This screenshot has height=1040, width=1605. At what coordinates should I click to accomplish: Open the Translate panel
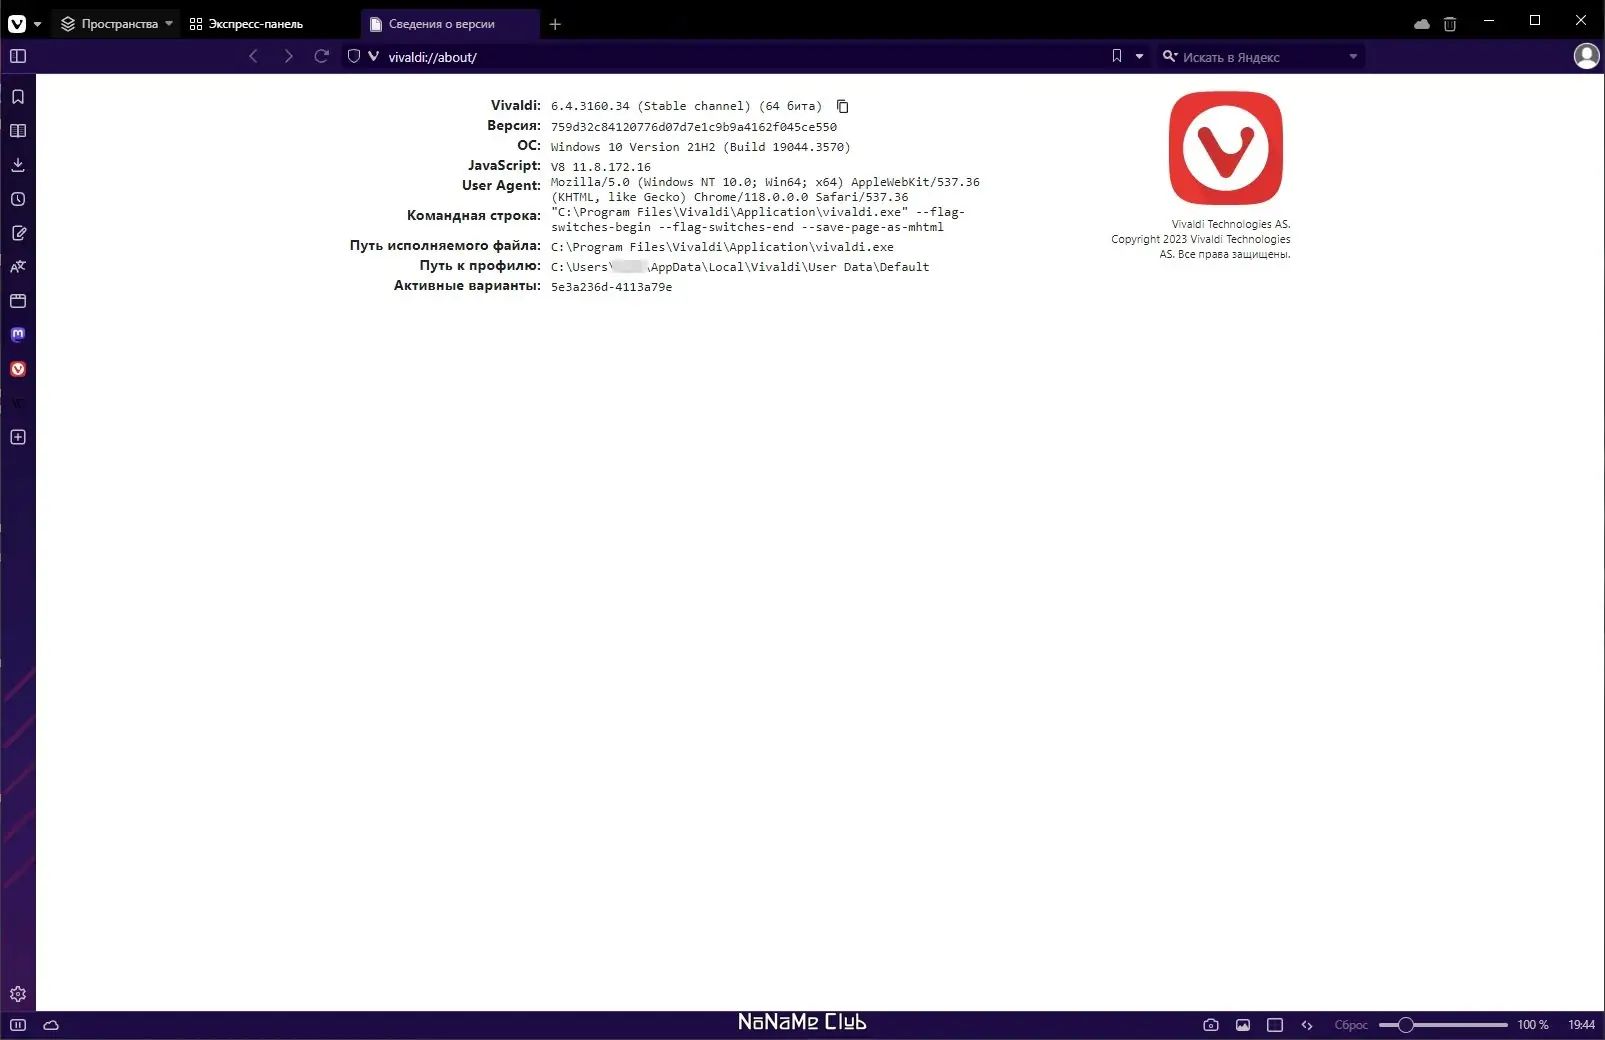point(18,267)
